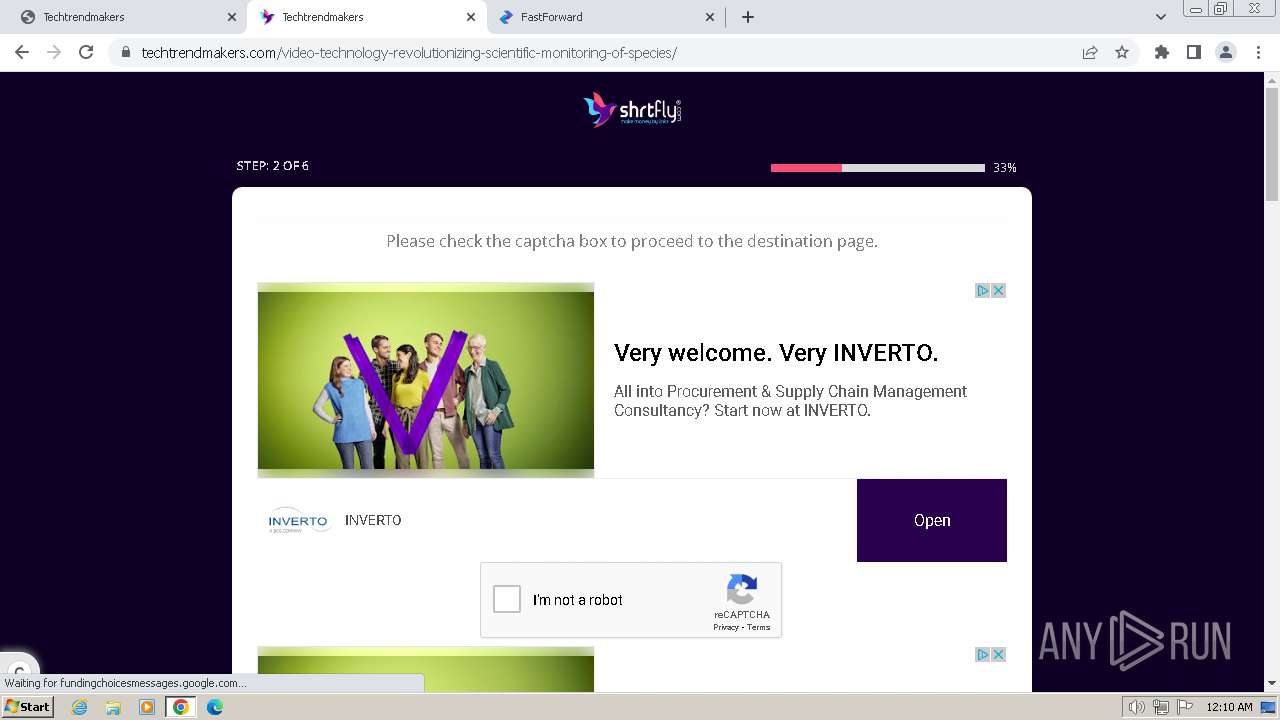
Task: Open File Explorer from taskbar
Action: (x=113, y=707)
